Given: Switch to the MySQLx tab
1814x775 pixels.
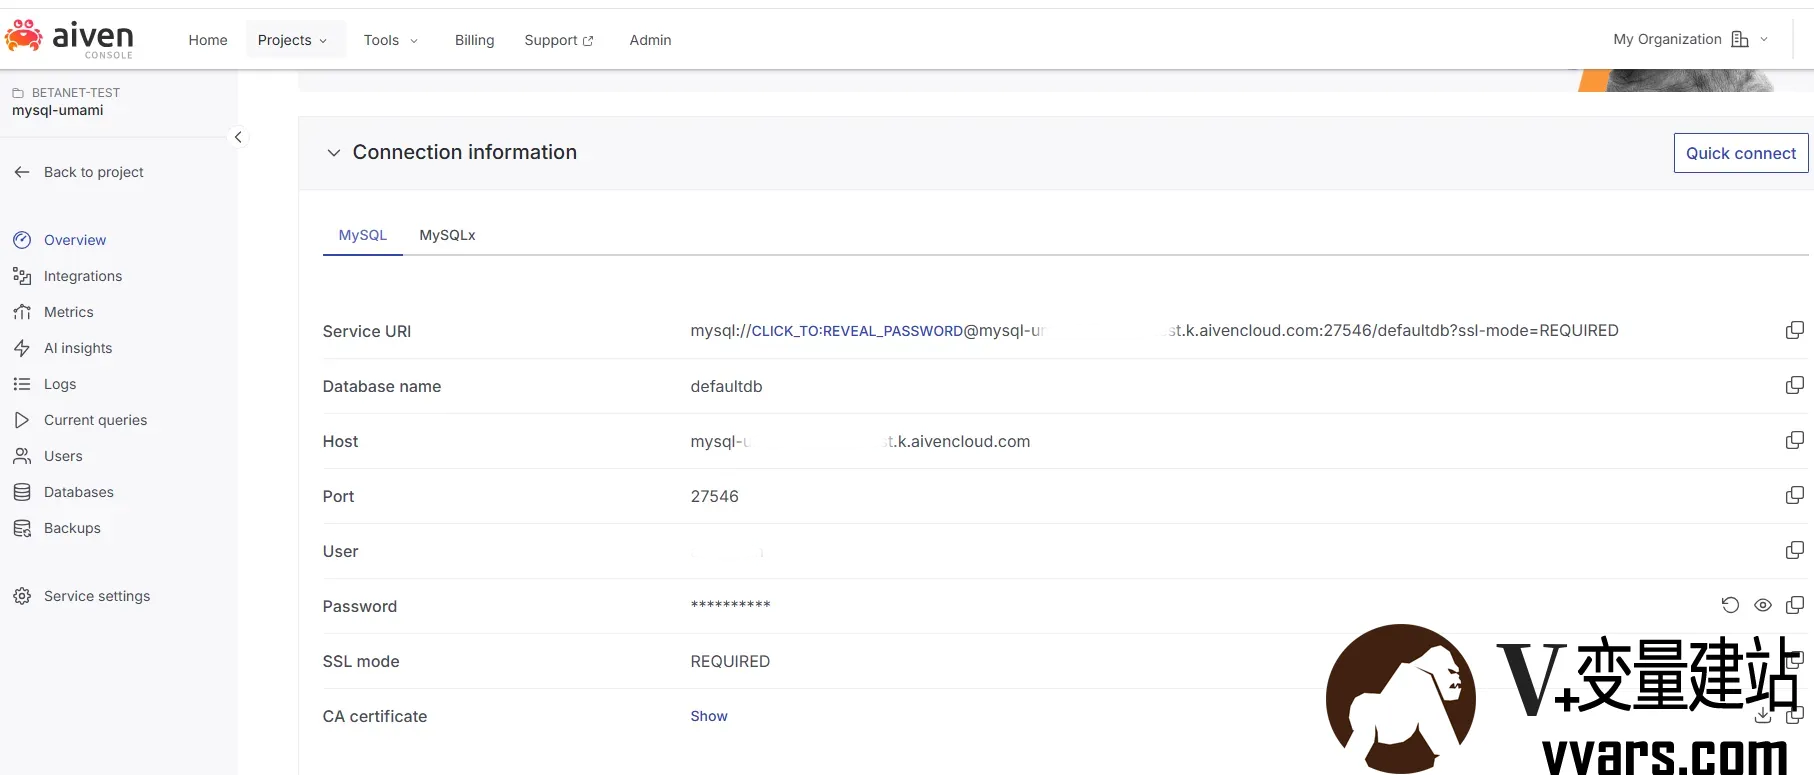Looking at the screenshot, I should click(447, 235).
